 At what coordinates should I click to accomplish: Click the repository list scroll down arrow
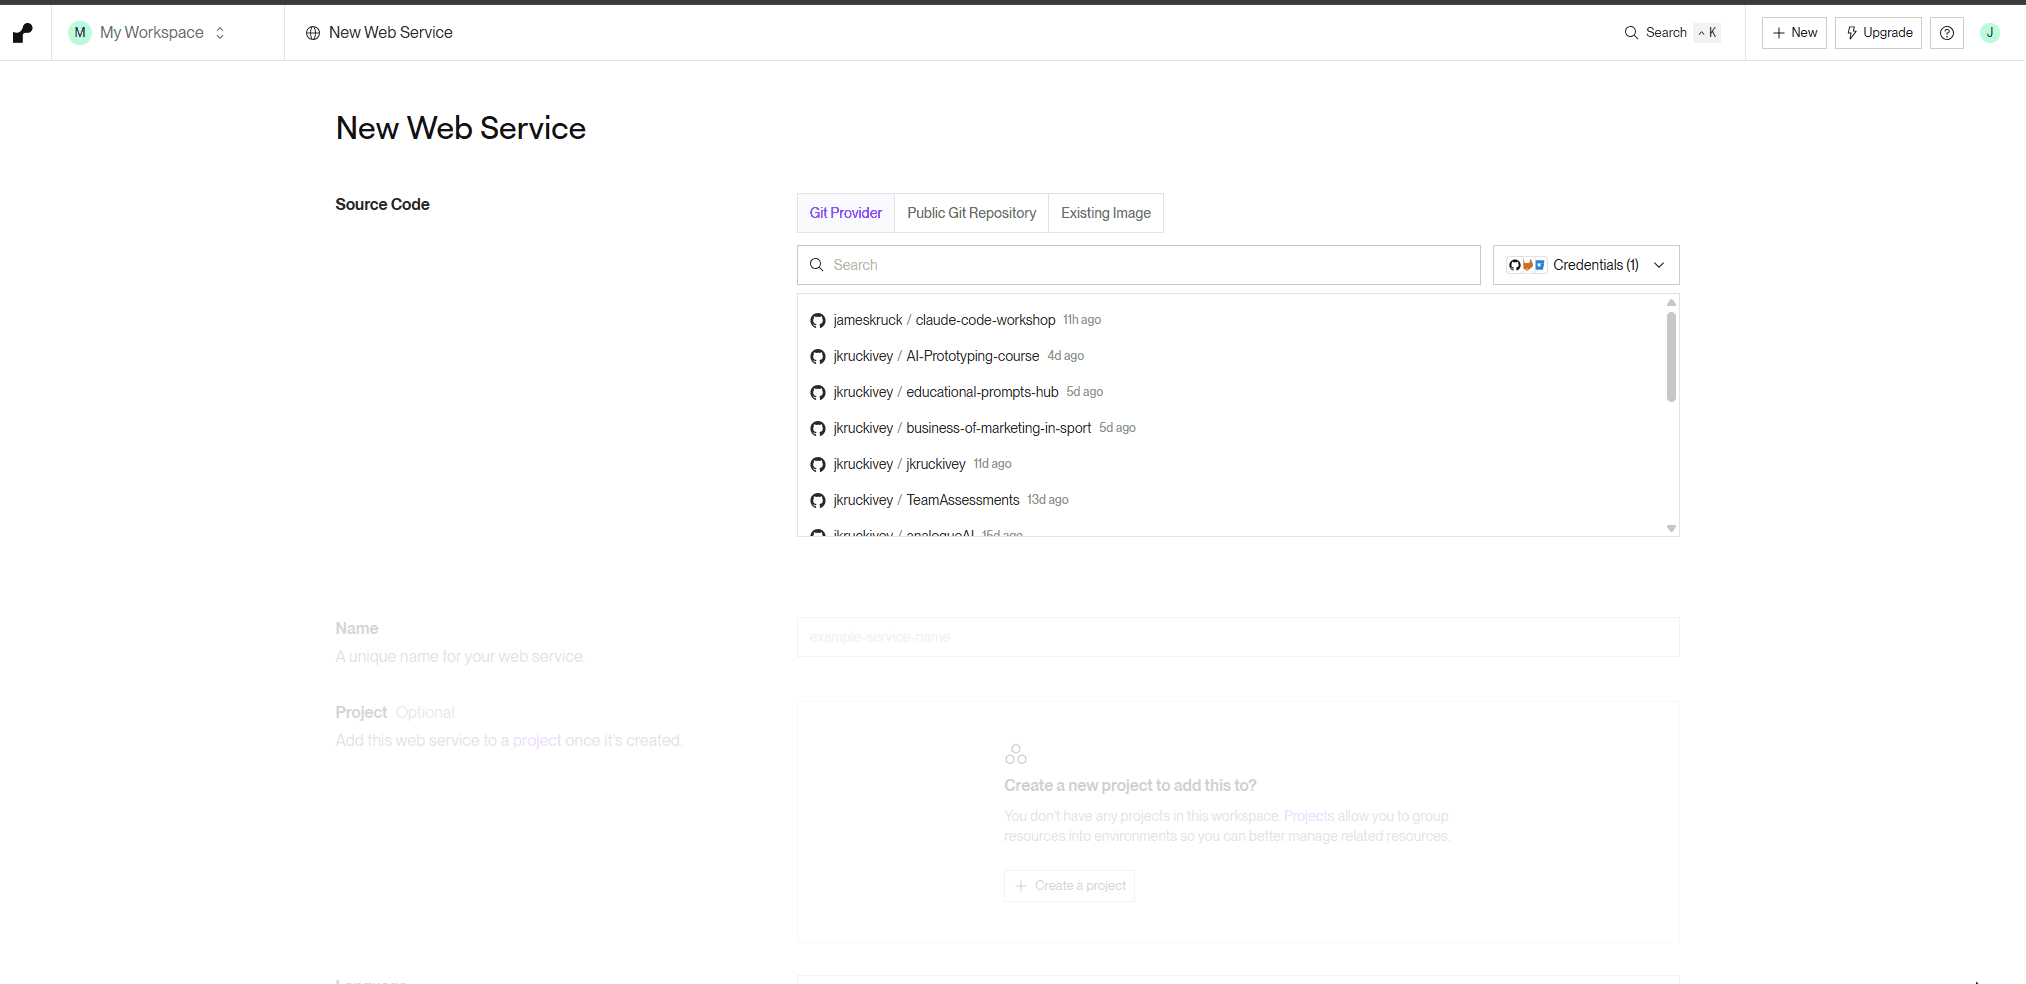[x=1671, y=528]
